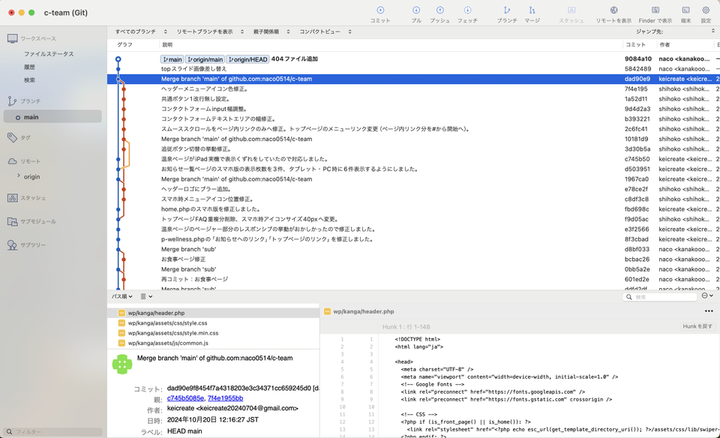
Task: Select ファイルステータス in the sidebar
Action: coord(47,52)
